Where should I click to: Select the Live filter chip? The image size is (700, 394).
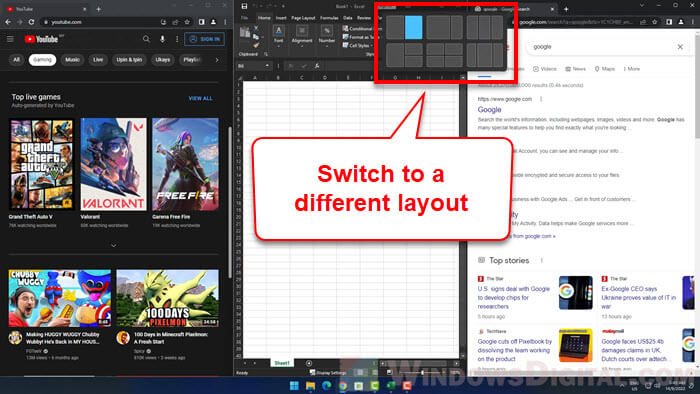click(x=98, y=60)
